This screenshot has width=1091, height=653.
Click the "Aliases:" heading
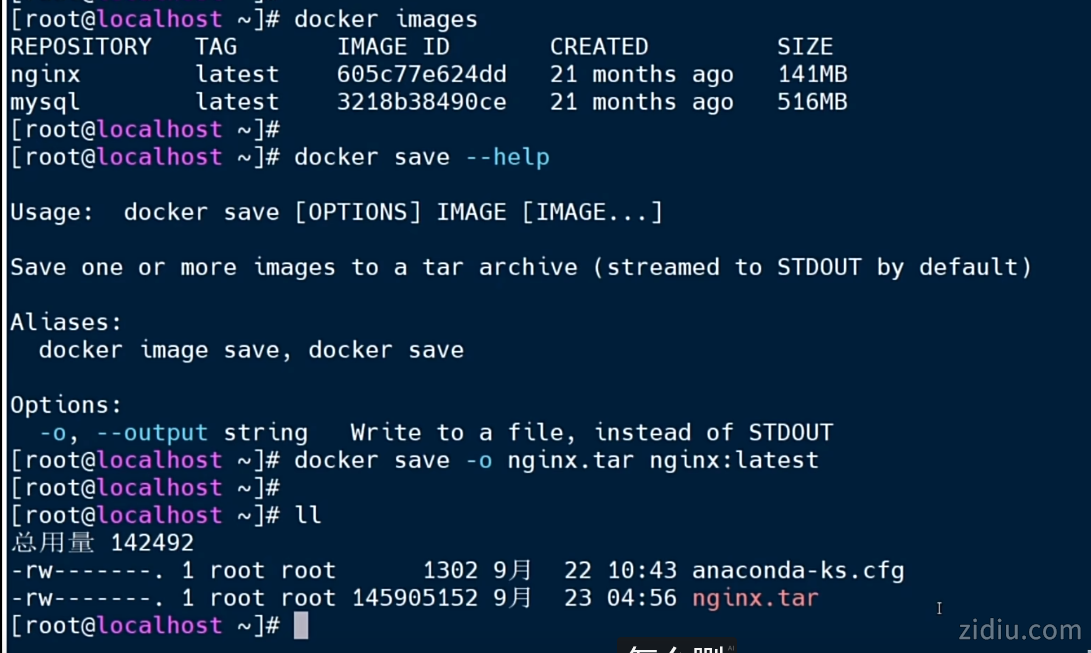(x=66, y=322)
